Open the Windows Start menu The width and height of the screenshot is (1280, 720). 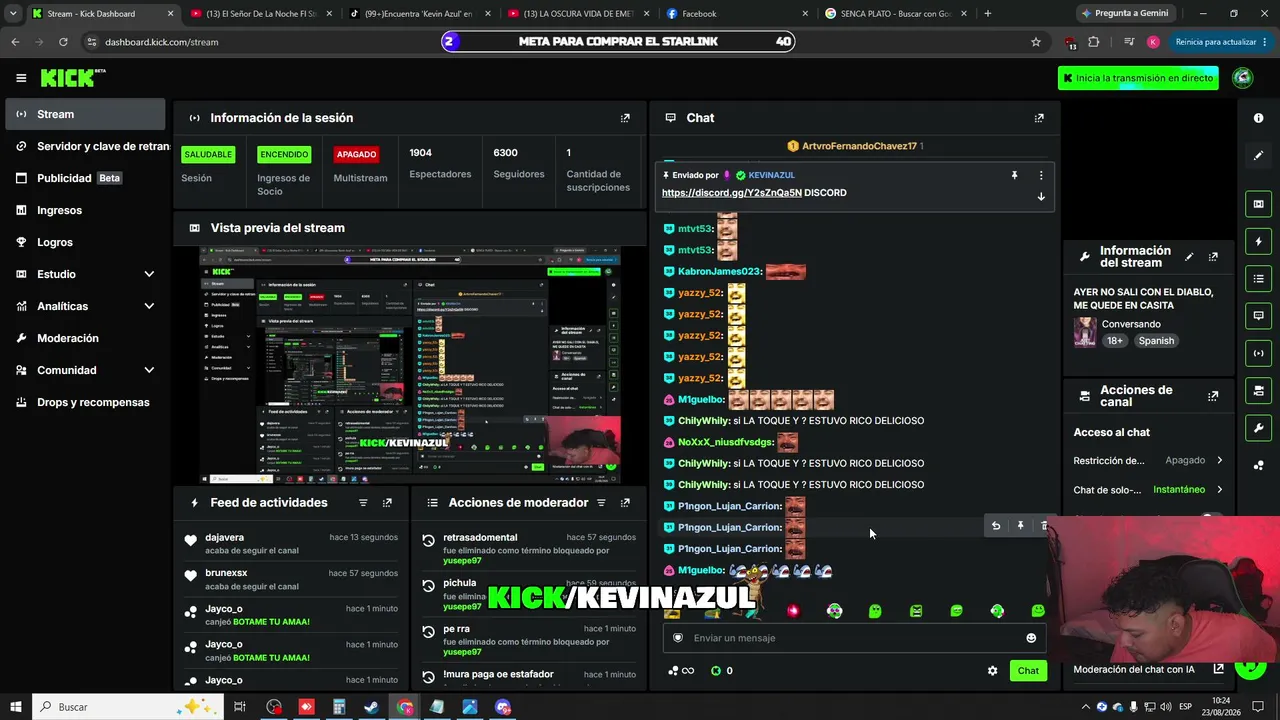click(16, 707)
